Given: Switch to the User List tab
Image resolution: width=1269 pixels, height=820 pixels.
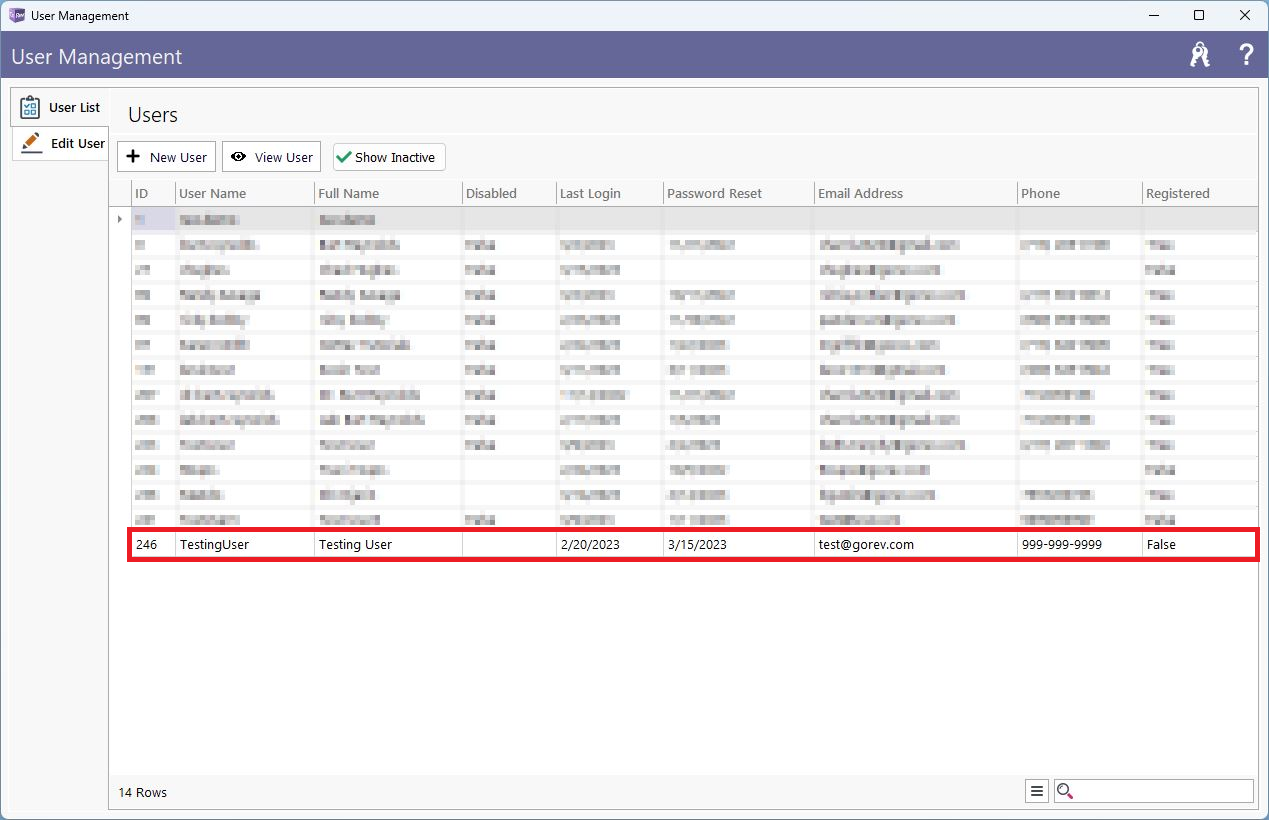Looking at the screenshot, I should 61,107.
